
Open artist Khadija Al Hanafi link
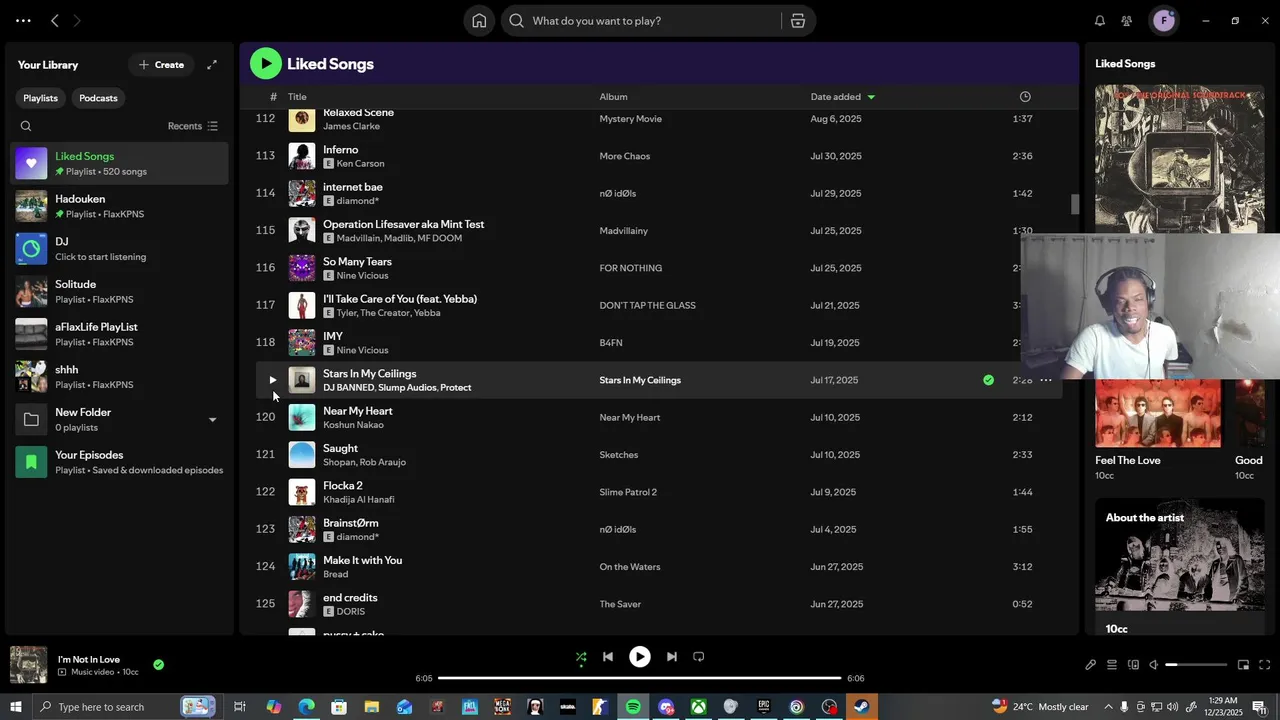tap(359, 500)
